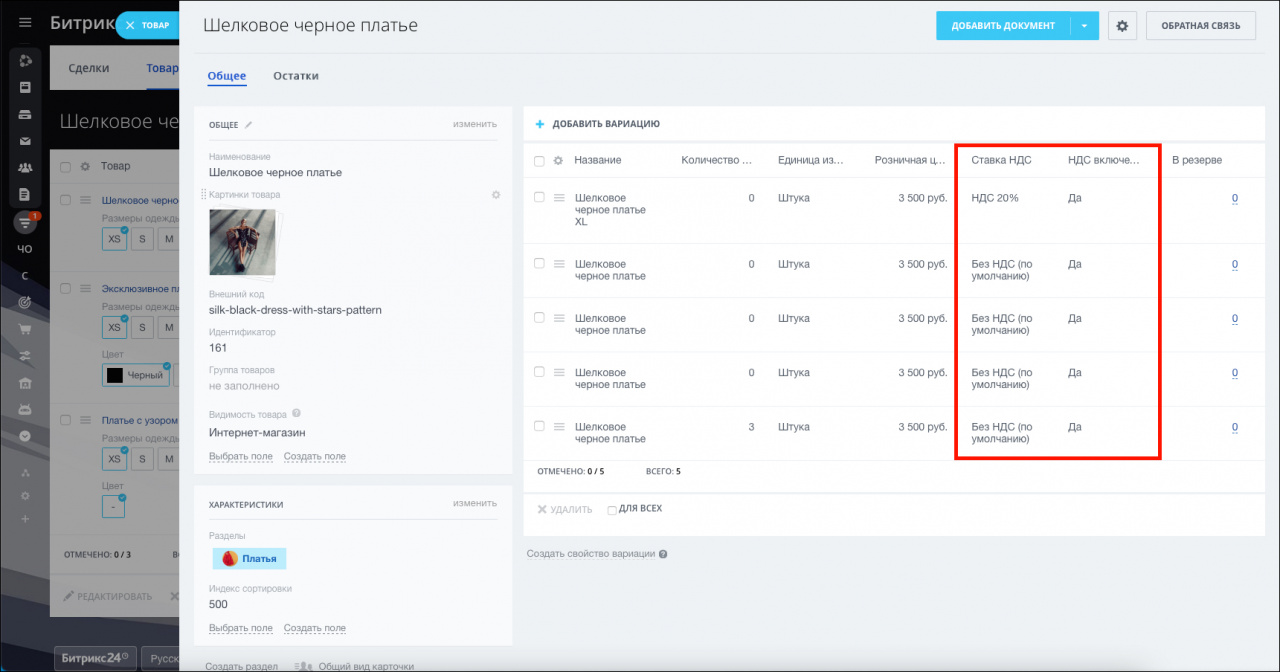Click изменить link in Характеристики section
This screenshot has width=1280, height=672.
(474, 503)
